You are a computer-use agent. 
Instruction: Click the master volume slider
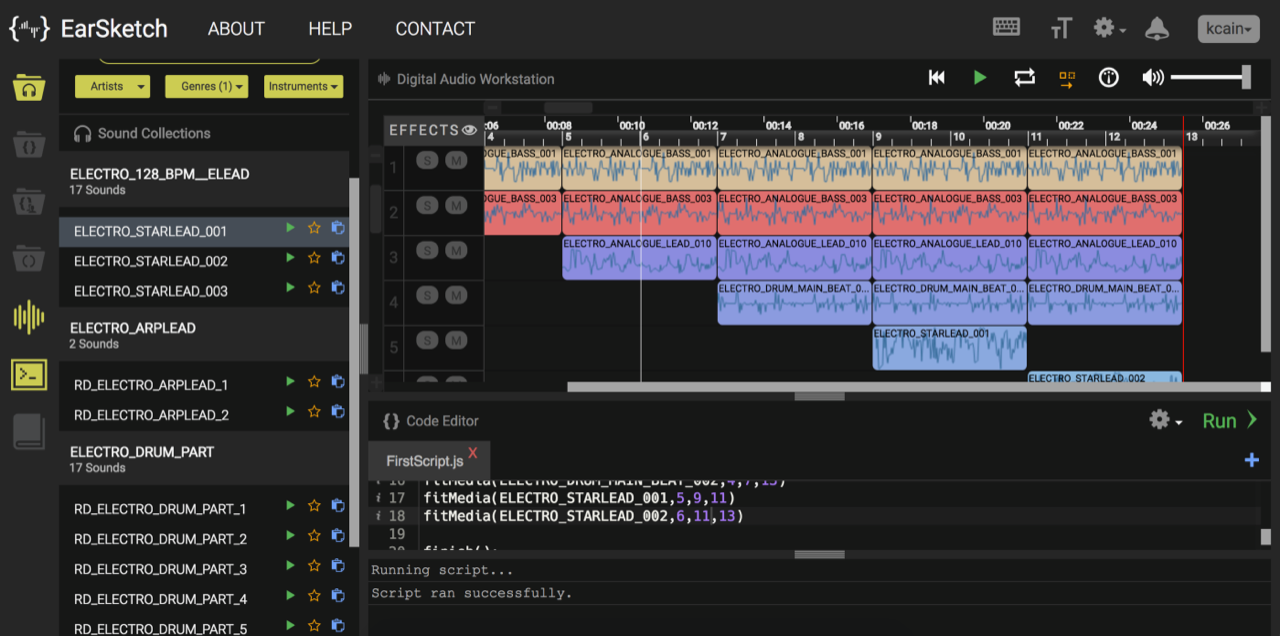point(1210,78)
